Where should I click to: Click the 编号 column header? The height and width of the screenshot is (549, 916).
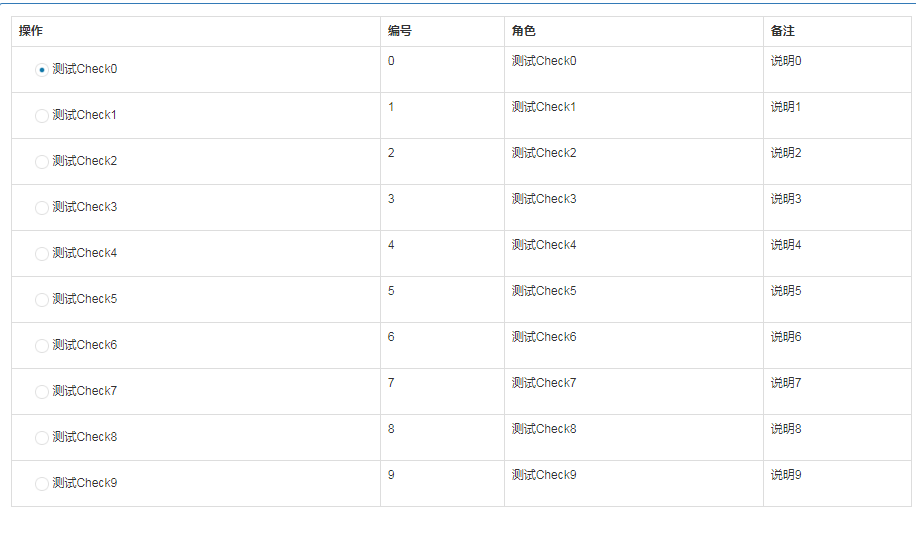point(442,32)
